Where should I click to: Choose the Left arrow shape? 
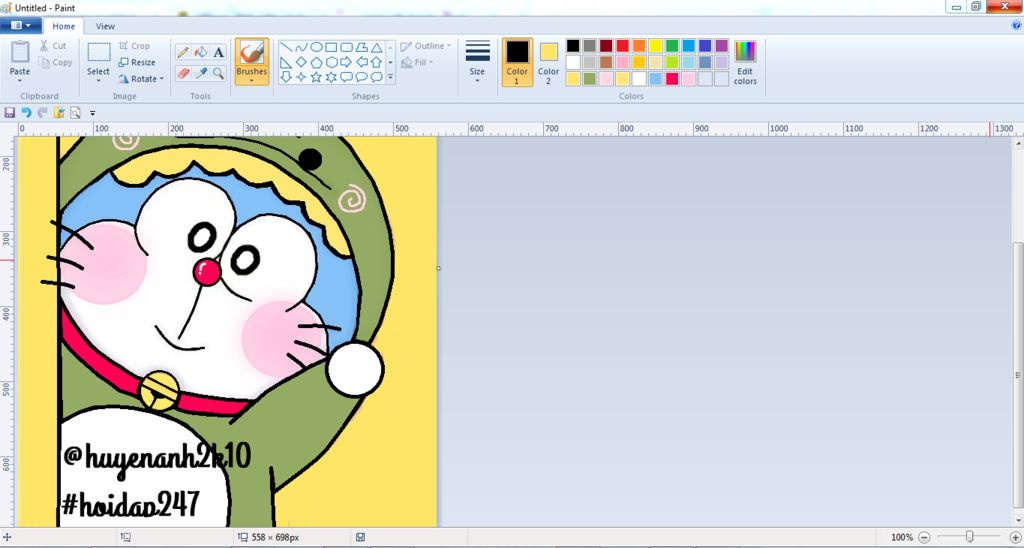coord(361,63)
